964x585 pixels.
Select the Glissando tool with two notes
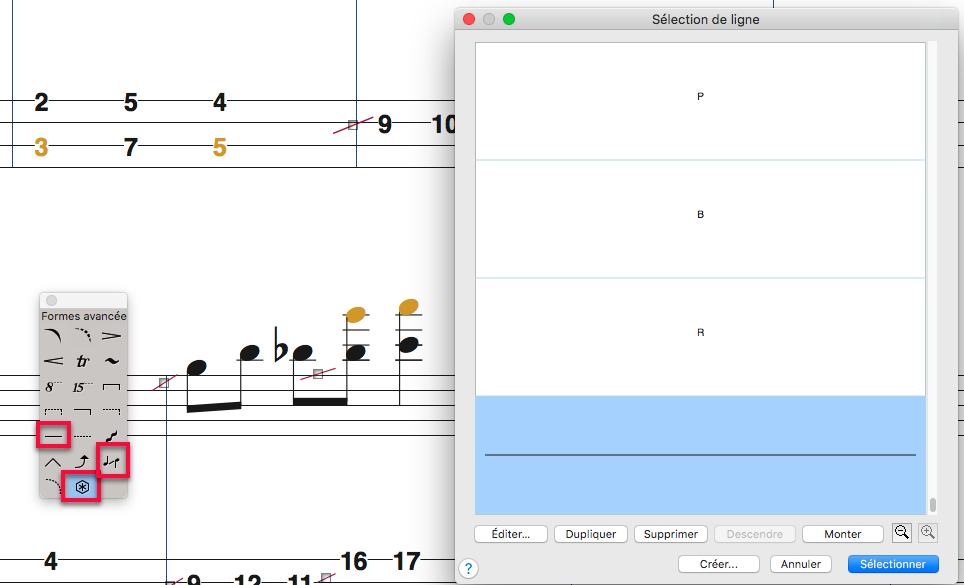(x=112, y=461)
